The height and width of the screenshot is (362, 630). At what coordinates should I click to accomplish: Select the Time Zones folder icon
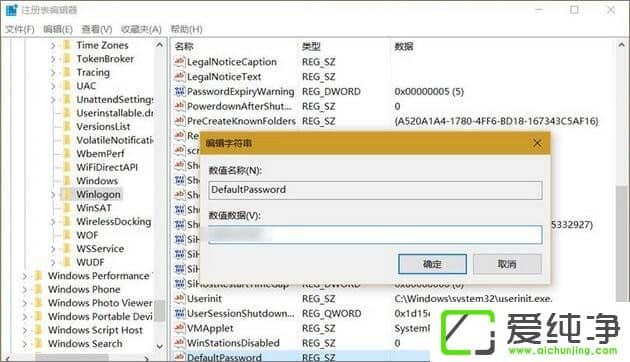click(x=67, y=45)
